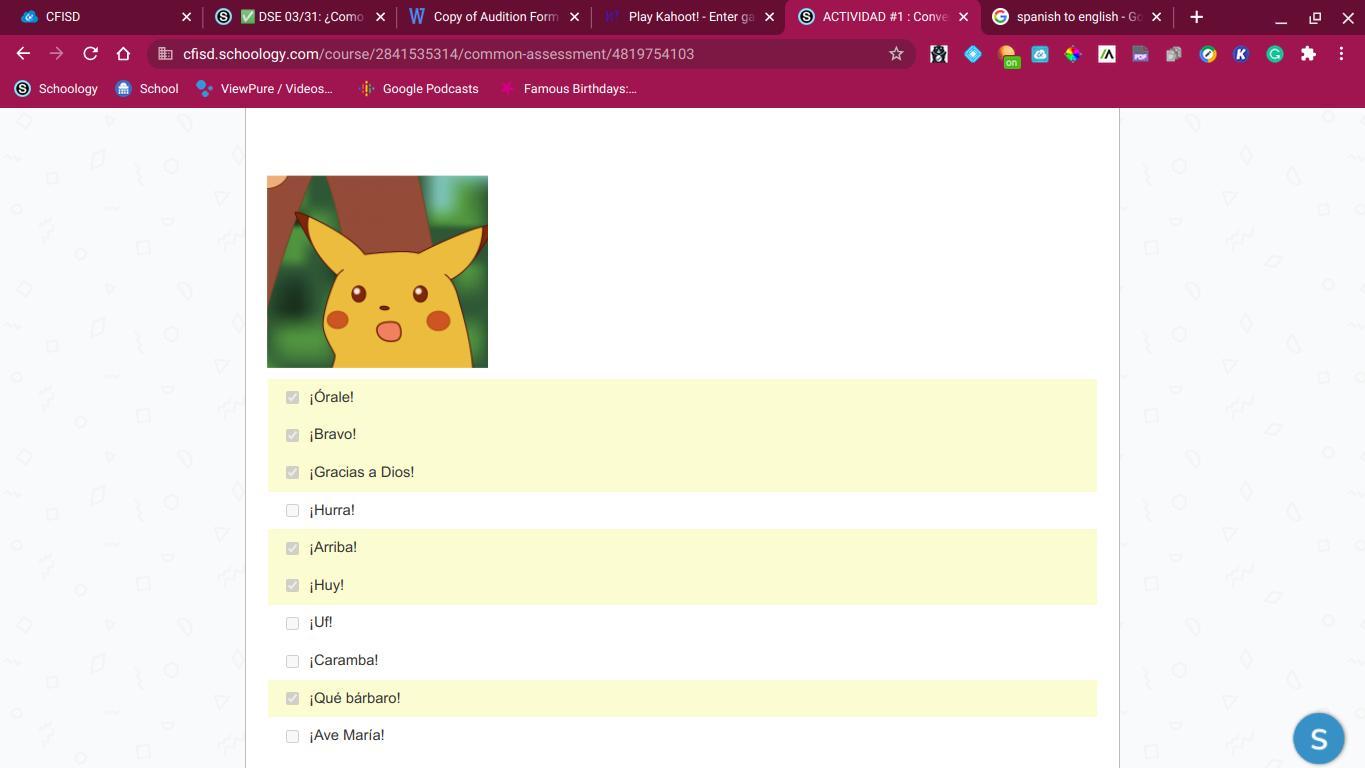Check the ¡Hurra! checkbox
The height and width of the screenshot is (768, 1365).
click(x=292, y=510)
